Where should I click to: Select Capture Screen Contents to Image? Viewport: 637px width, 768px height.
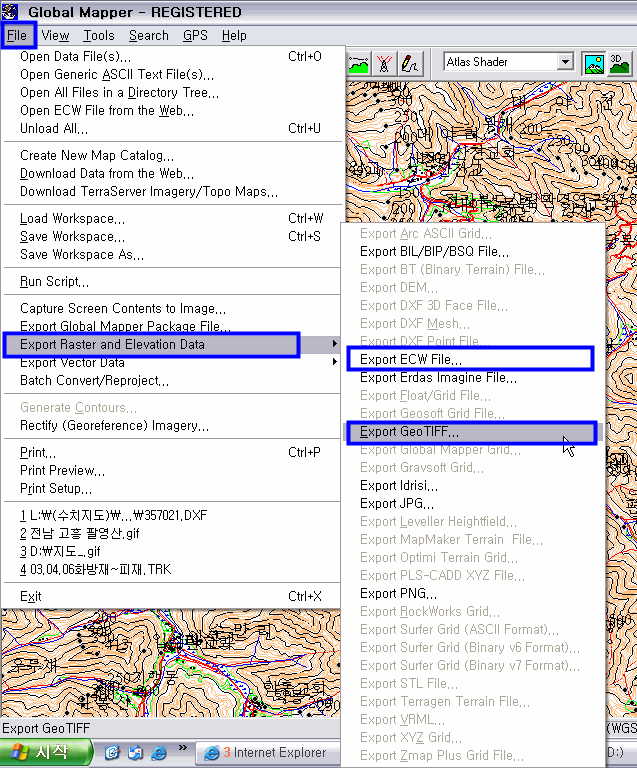pyautogui.click(x=171, y=309)
